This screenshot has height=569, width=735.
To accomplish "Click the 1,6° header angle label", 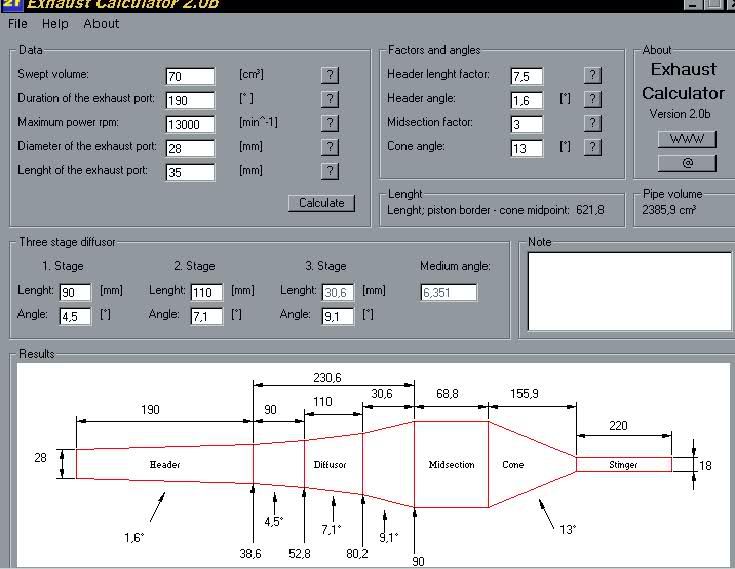I will tap(134, 537).
